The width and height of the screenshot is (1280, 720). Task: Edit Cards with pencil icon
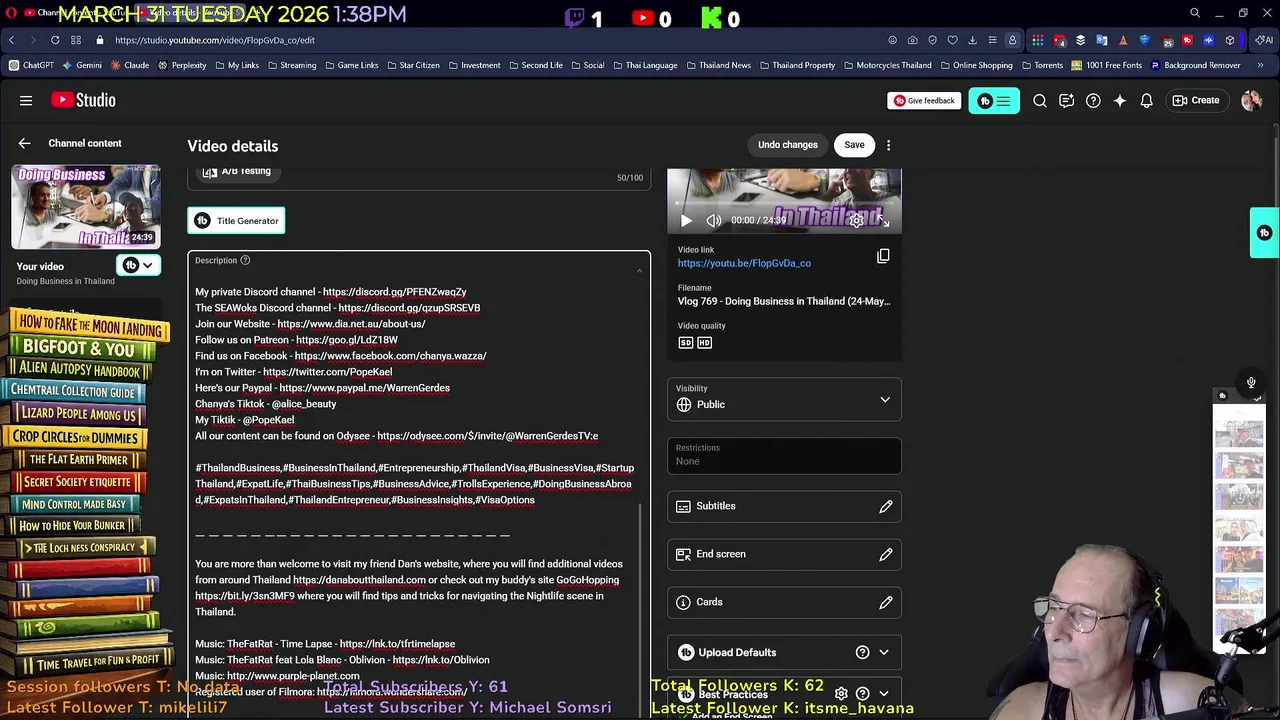(x=886, y=602)
